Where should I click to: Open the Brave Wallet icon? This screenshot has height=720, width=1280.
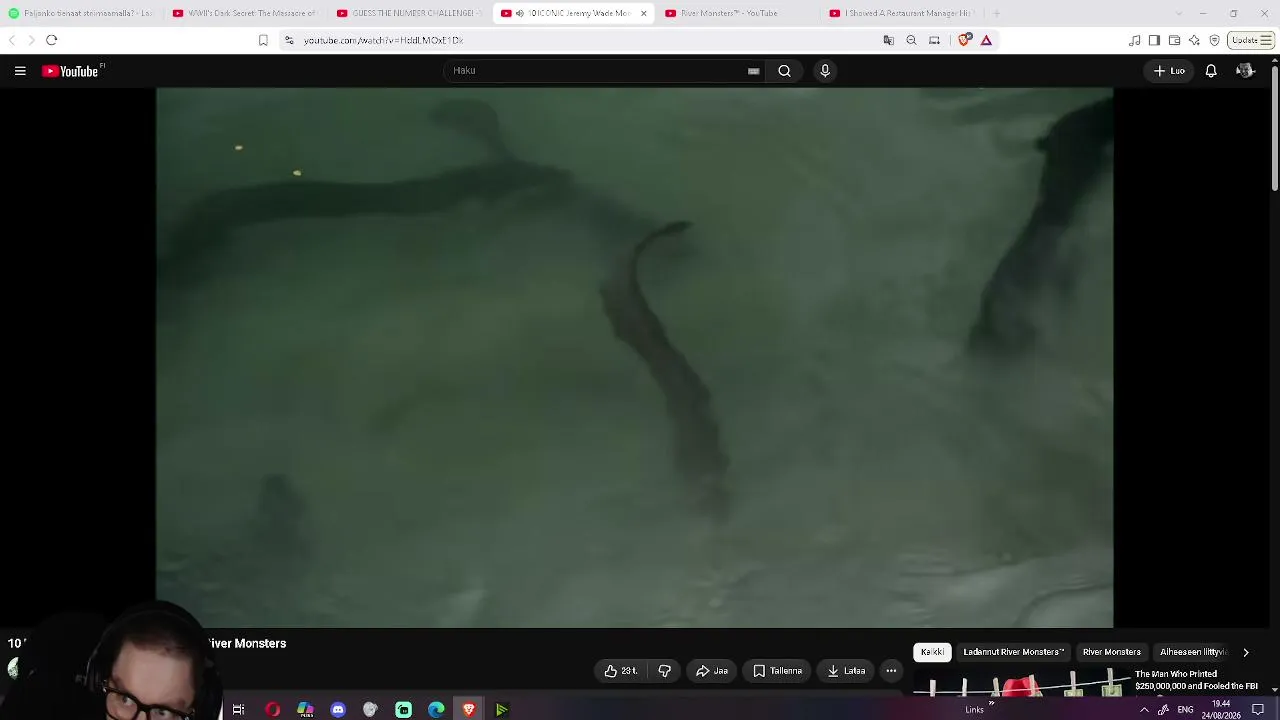coord(1174,40)
